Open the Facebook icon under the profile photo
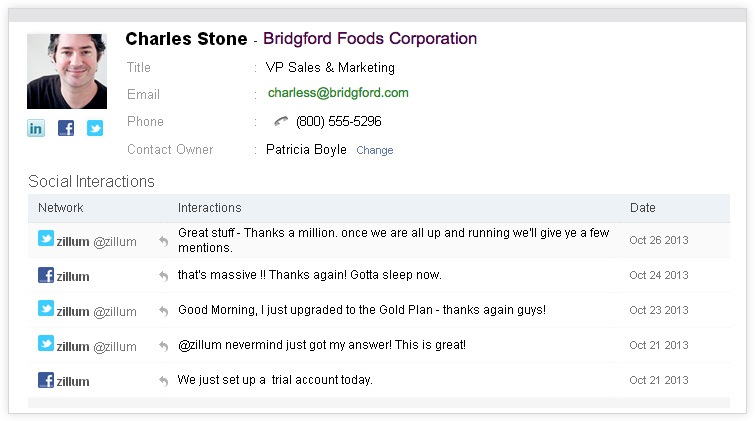 pos(66,128)
